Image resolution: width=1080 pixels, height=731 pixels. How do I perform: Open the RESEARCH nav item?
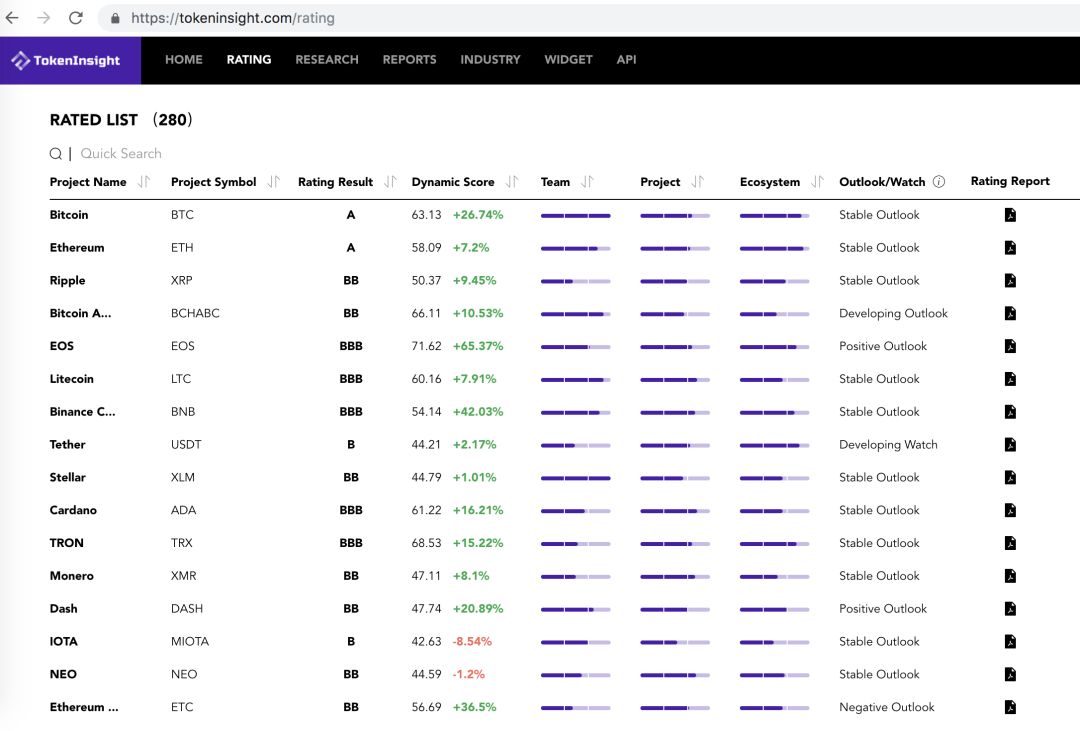[327, 60]
